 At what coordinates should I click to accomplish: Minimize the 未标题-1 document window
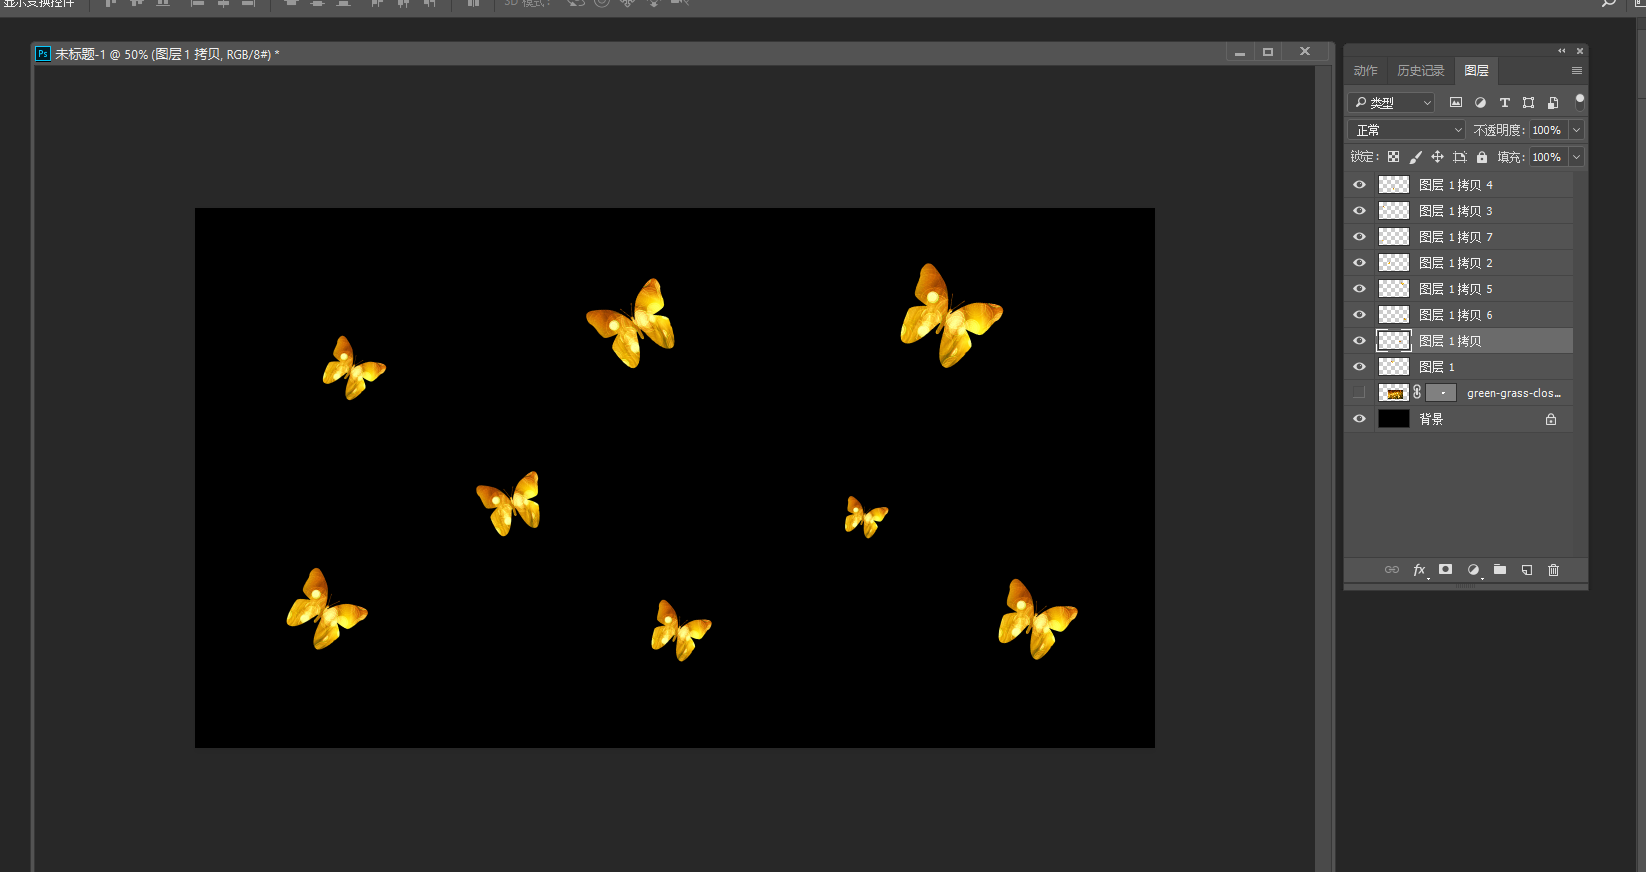point(1240,53)
